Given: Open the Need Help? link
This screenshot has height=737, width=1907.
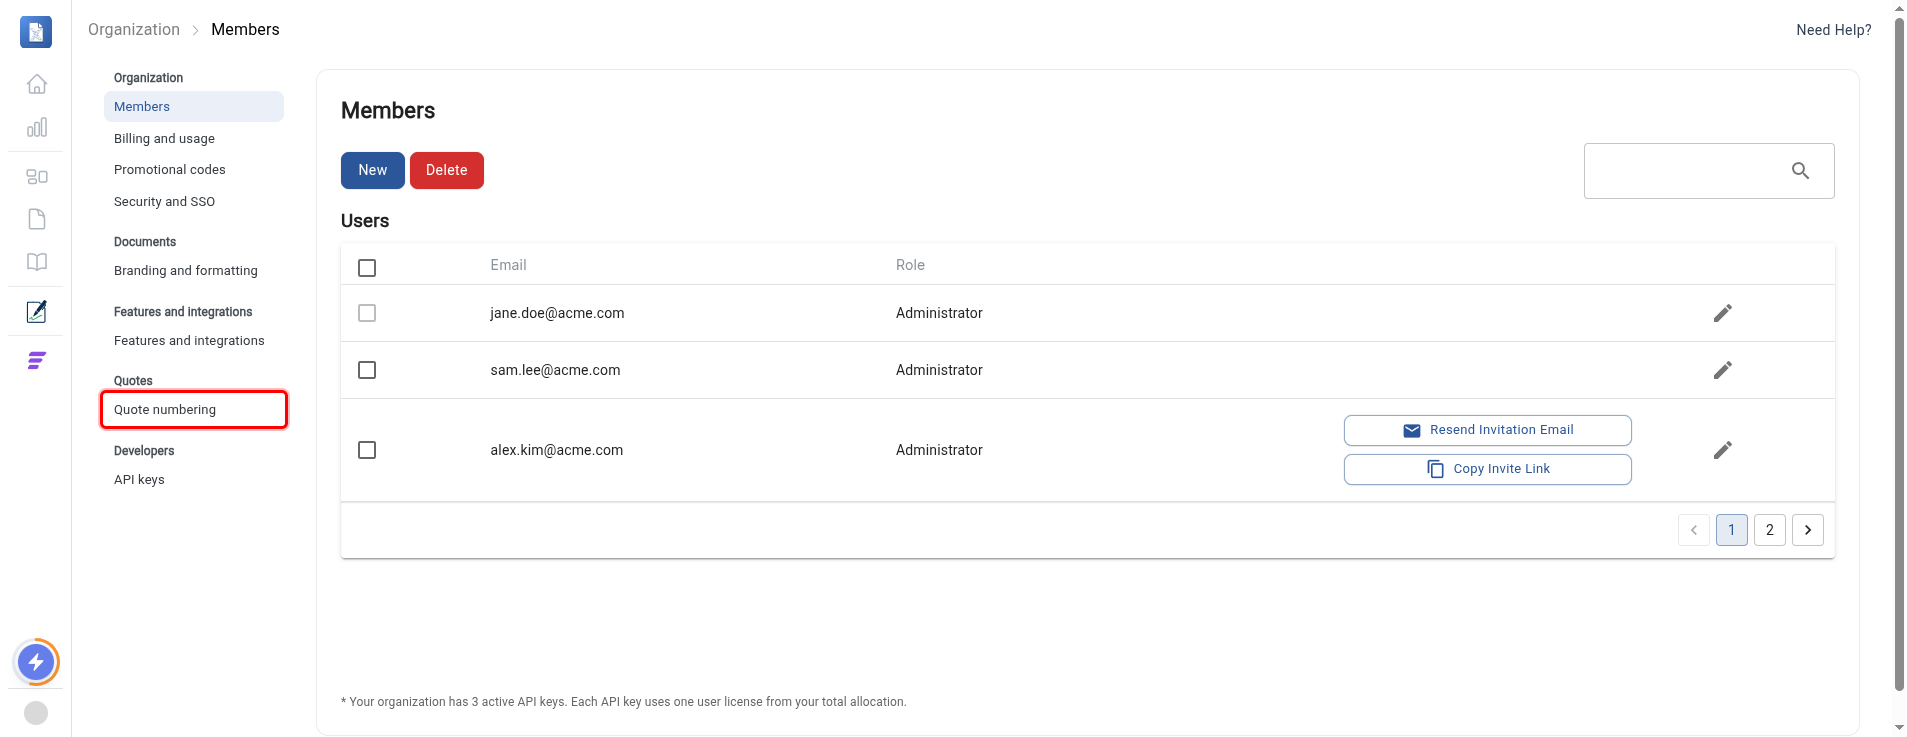Looking at the screenshot, I should 1834,30.
